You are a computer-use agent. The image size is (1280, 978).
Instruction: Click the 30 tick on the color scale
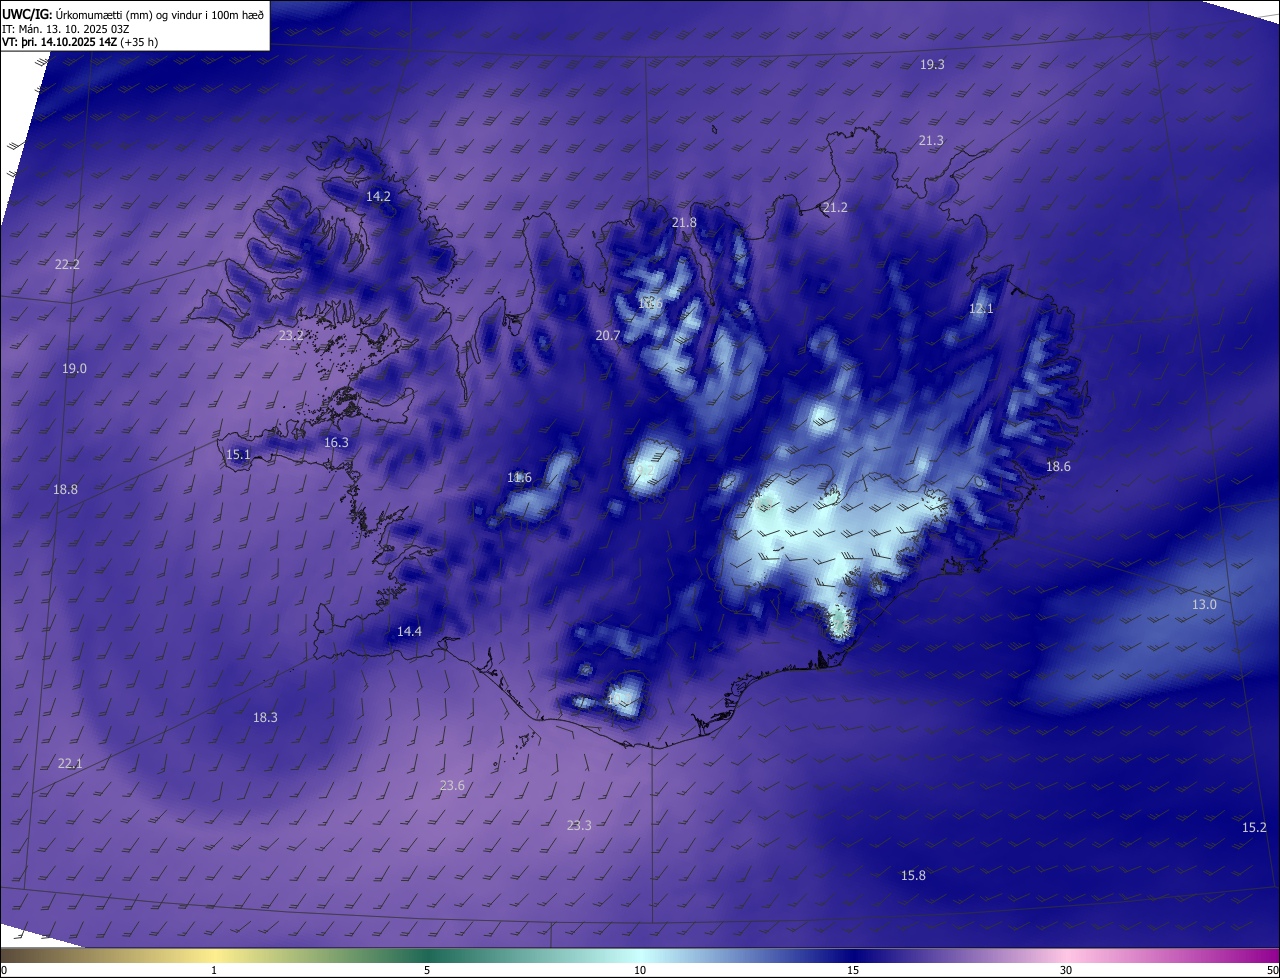(x=1066, y=970)
